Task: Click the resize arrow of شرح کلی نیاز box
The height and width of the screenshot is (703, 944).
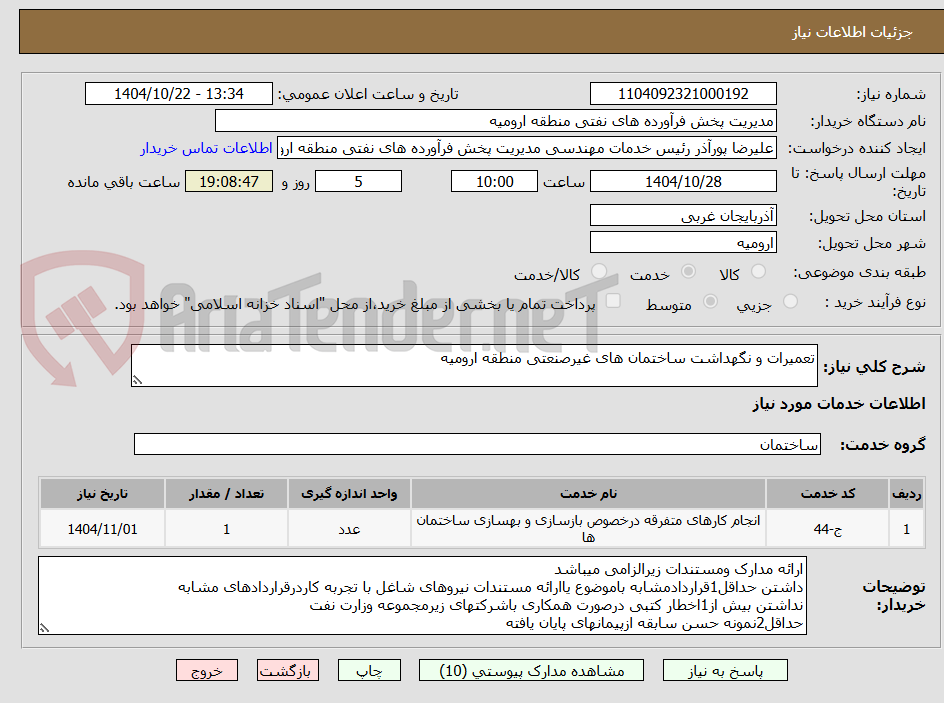Action: click(135, 377)
